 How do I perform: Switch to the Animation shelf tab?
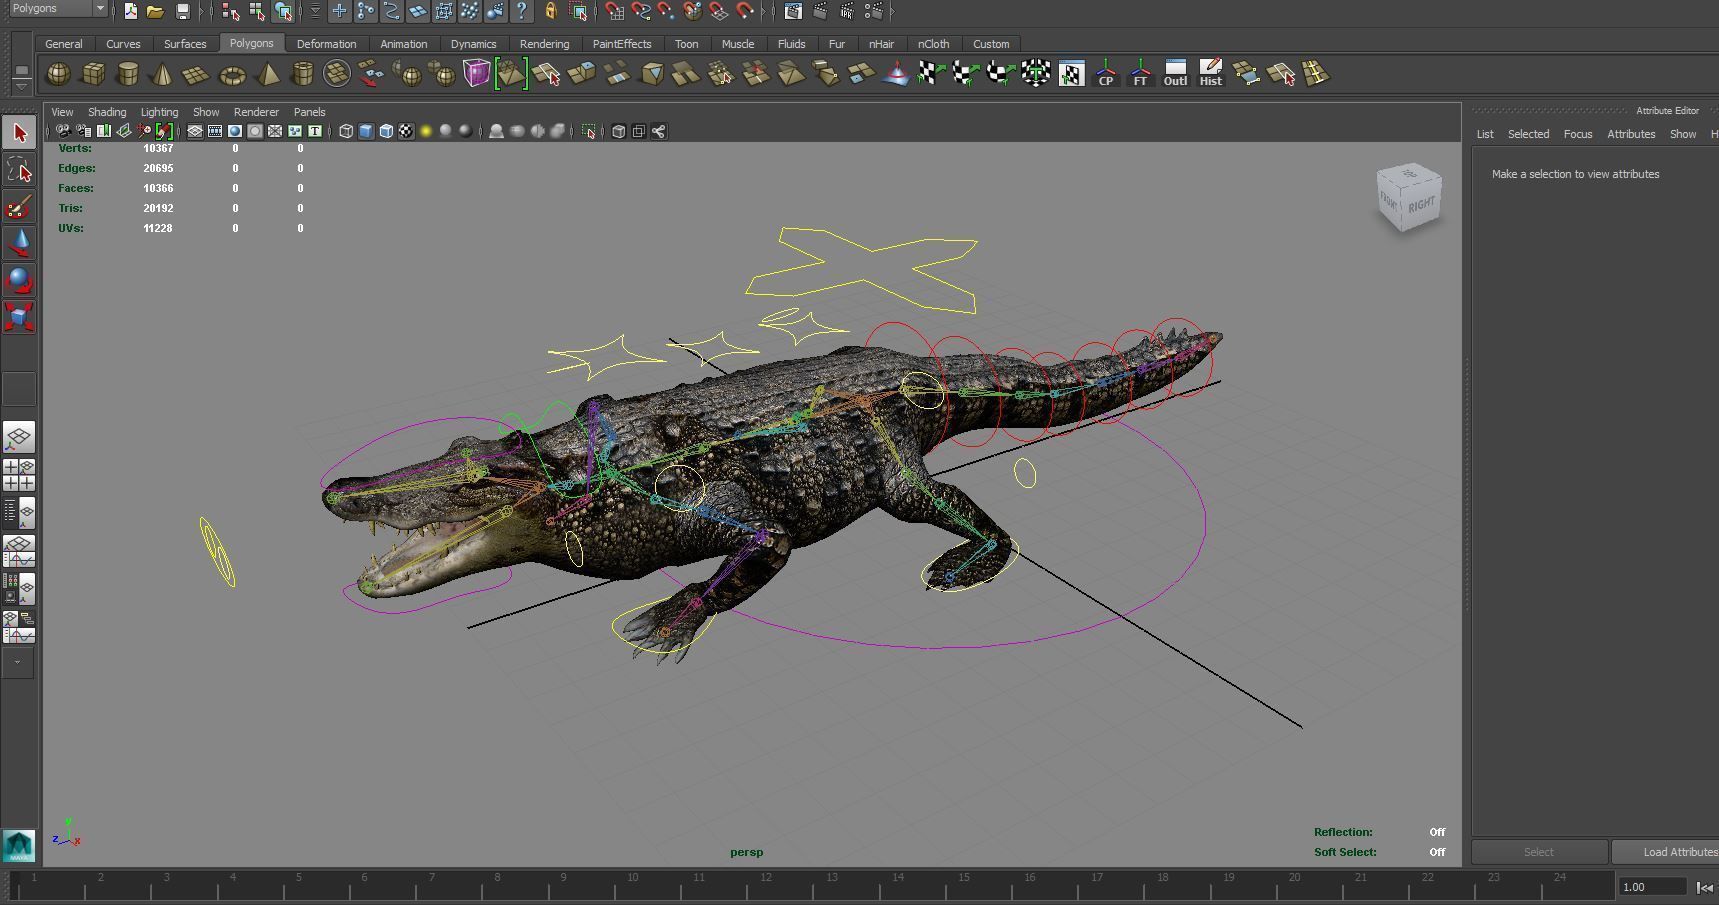click(x=404, y=44)
